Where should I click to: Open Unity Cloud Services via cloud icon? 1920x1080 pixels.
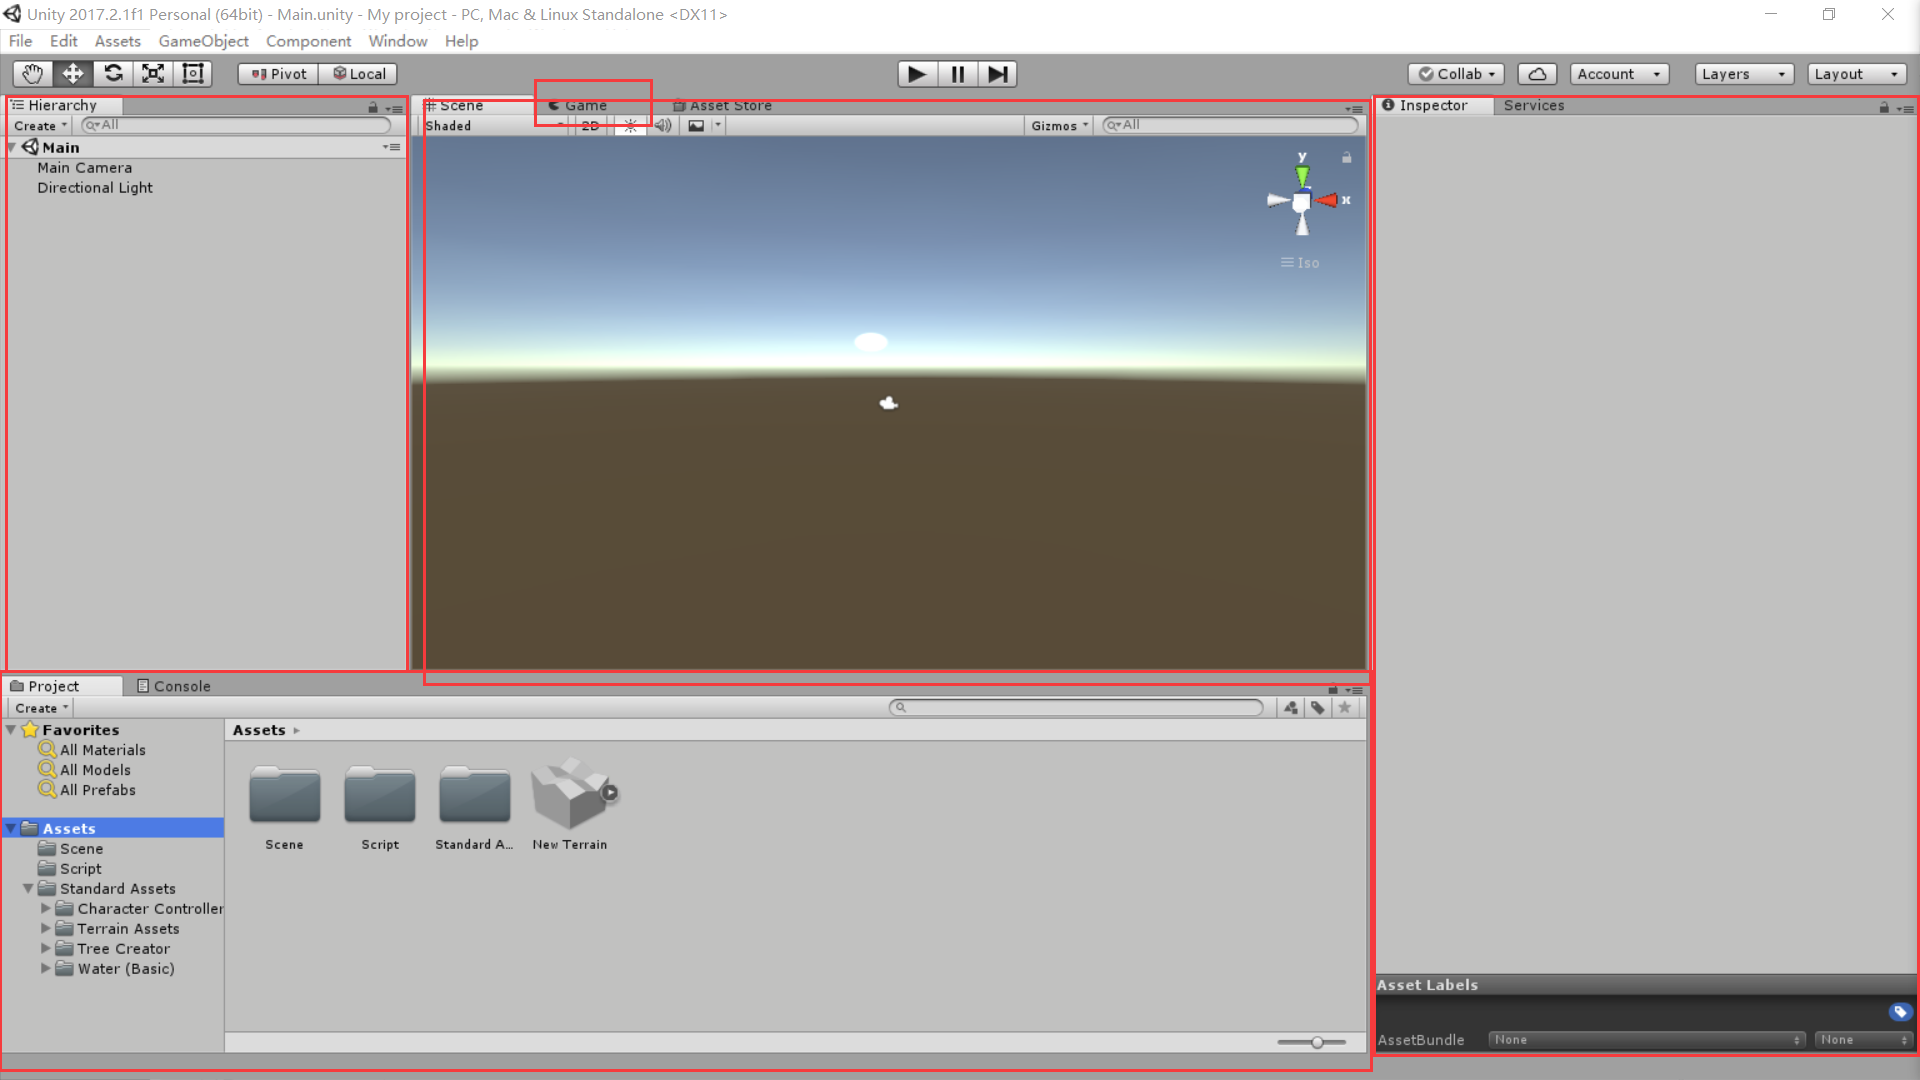pyautogui.click(x=1537, y=73)
